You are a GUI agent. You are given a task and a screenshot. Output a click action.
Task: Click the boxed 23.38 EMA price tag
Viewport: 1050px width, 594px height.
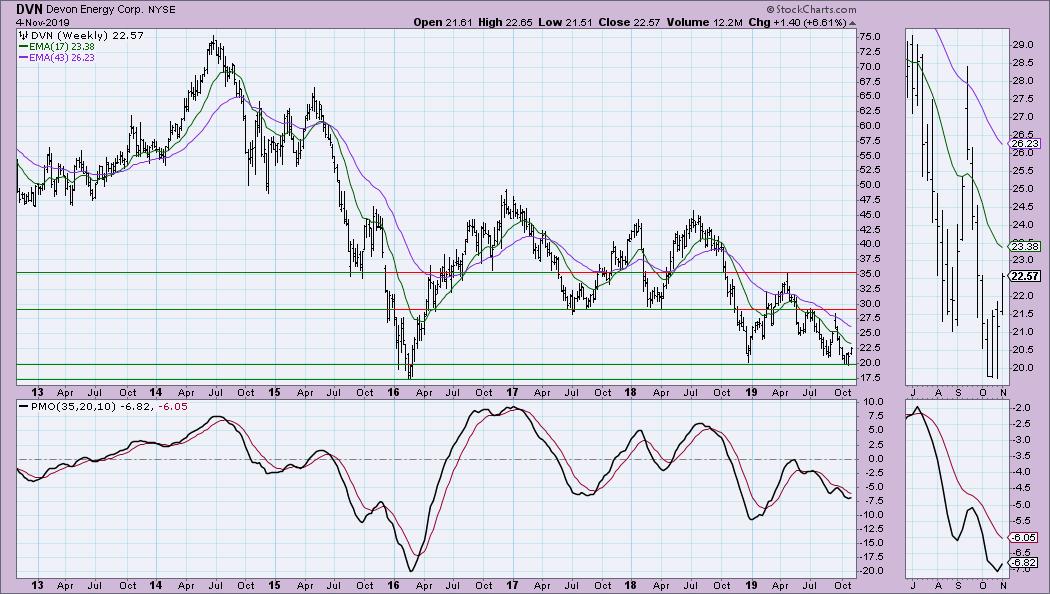coord(1025,246)
